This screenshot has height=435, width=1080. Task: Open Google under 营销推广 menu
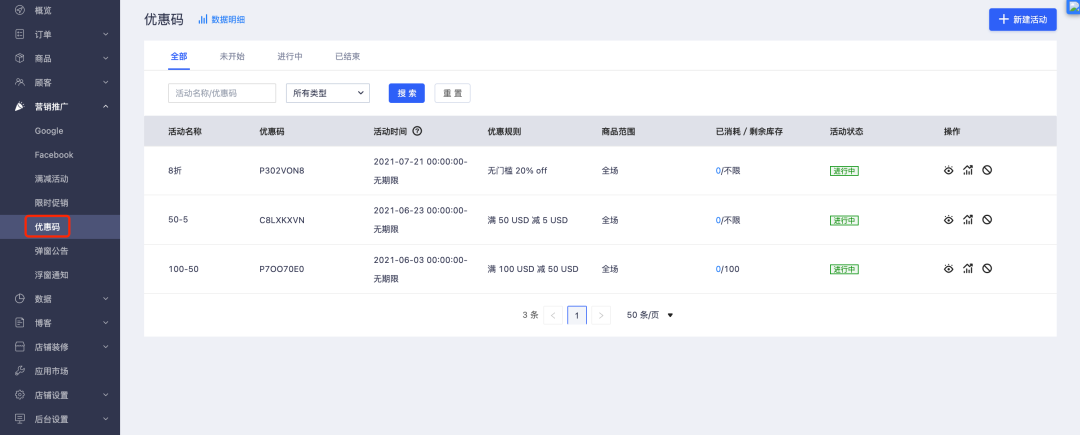point(49,131)
